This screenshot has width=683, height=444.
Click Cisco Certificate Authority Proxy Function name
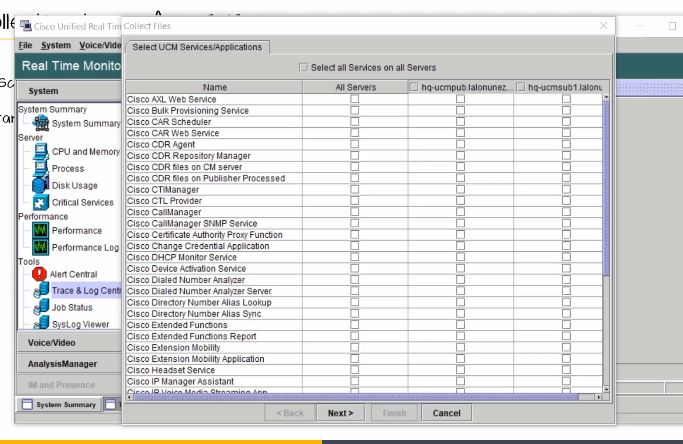click(x=205, y=234)
